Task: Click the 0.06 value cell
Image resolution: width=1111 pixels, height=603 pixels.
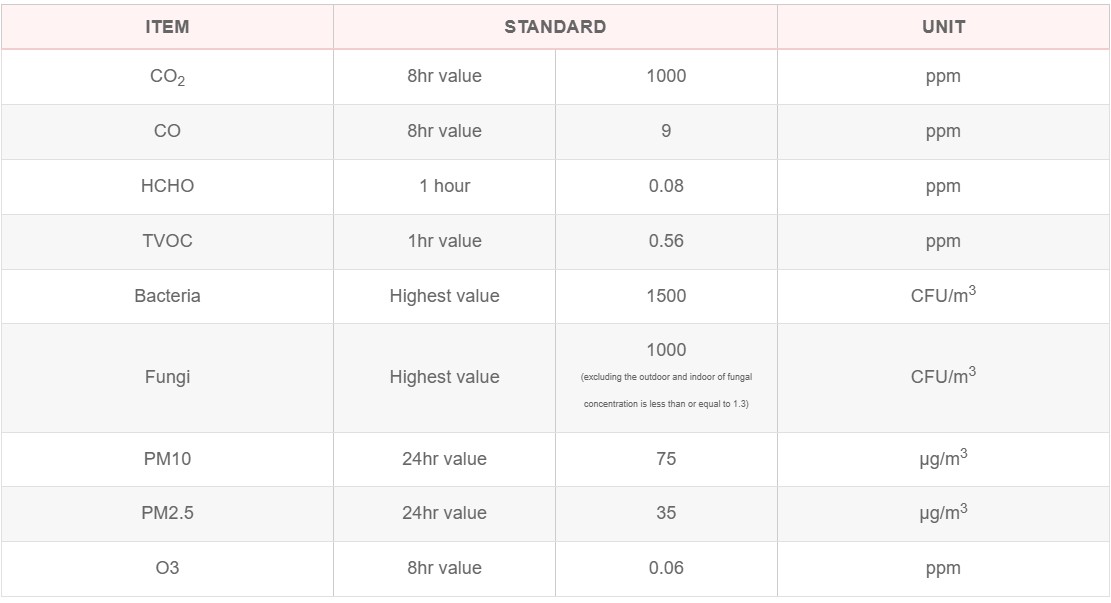Action: pyautogui.click(x=666, y=568)
